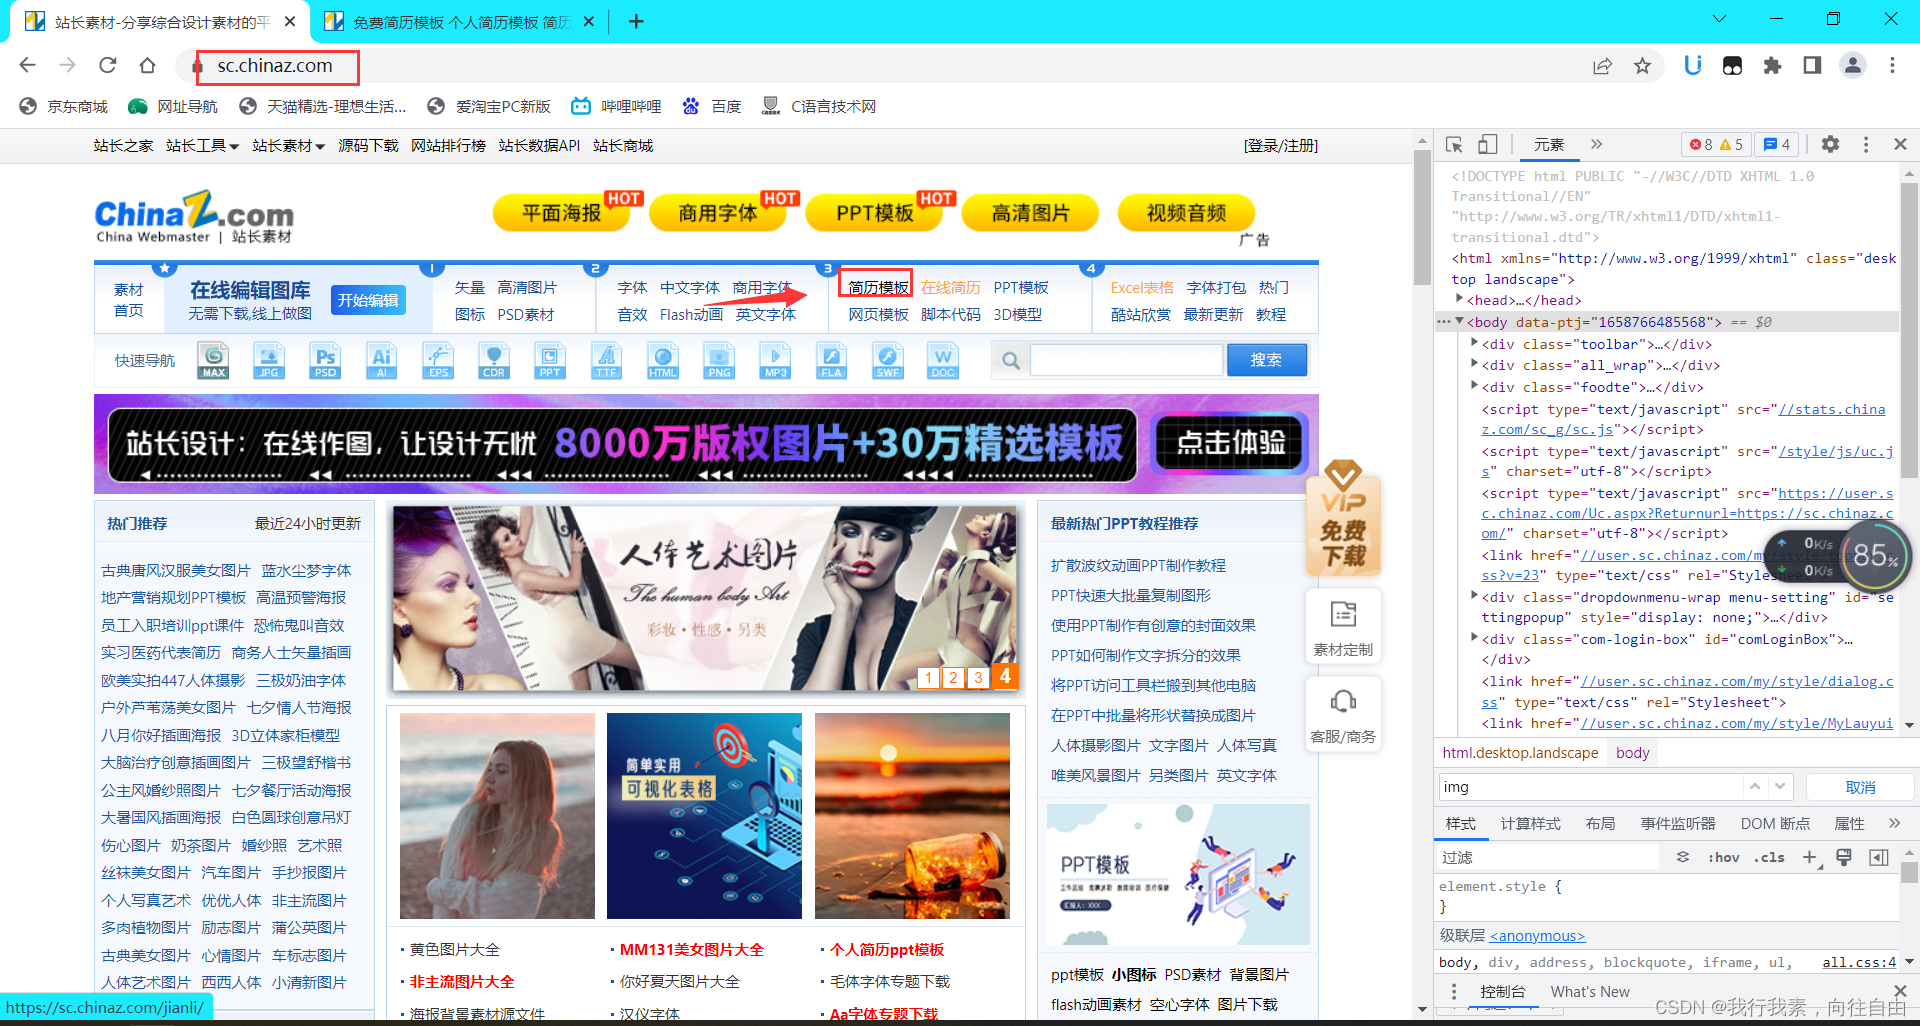Screen dimensions: 1920x1026
Task: Toggle the rendering emulation paintbrush icon
Action: tap(1845, 857)
